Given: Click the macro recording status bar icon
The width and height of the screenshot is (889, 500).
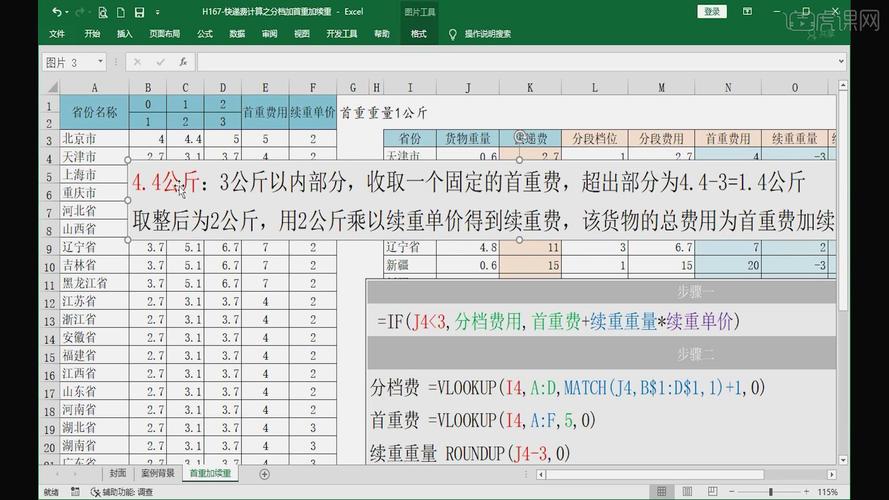Looking at the screenshot, I should click(x=75, y=491).
